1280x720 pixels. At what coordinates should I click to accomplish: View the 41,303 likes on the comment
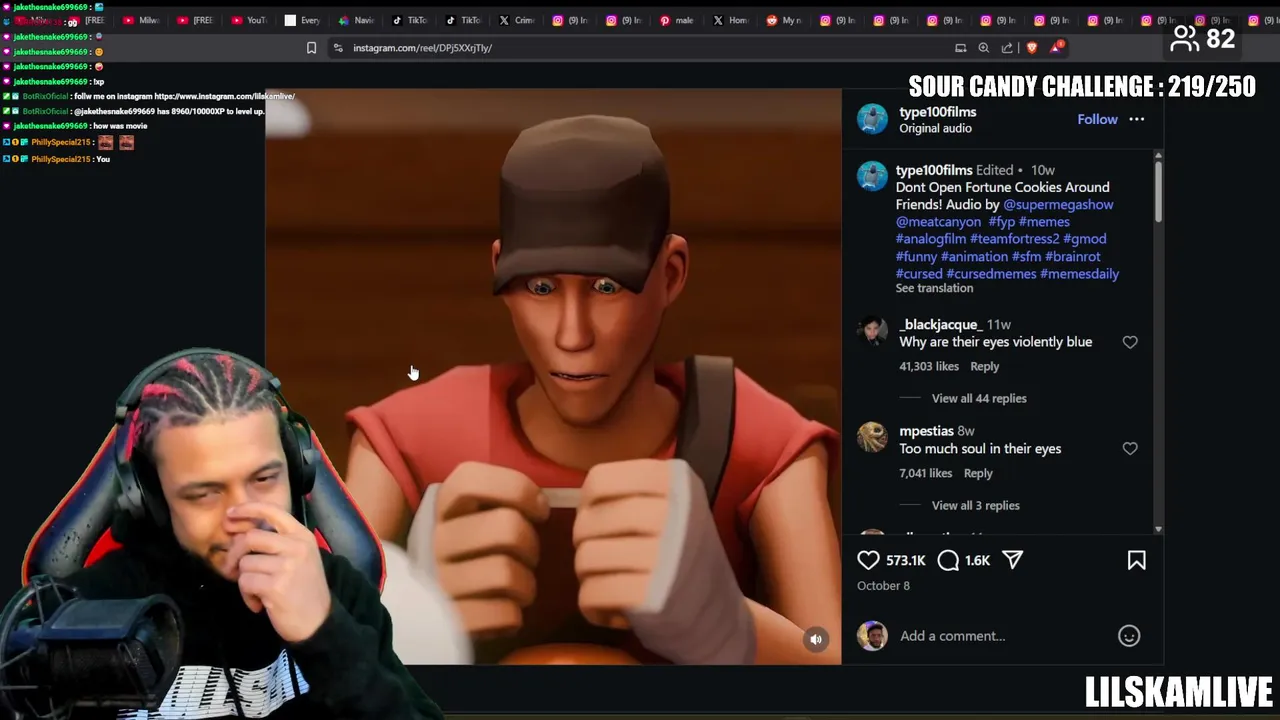(929, 366)
